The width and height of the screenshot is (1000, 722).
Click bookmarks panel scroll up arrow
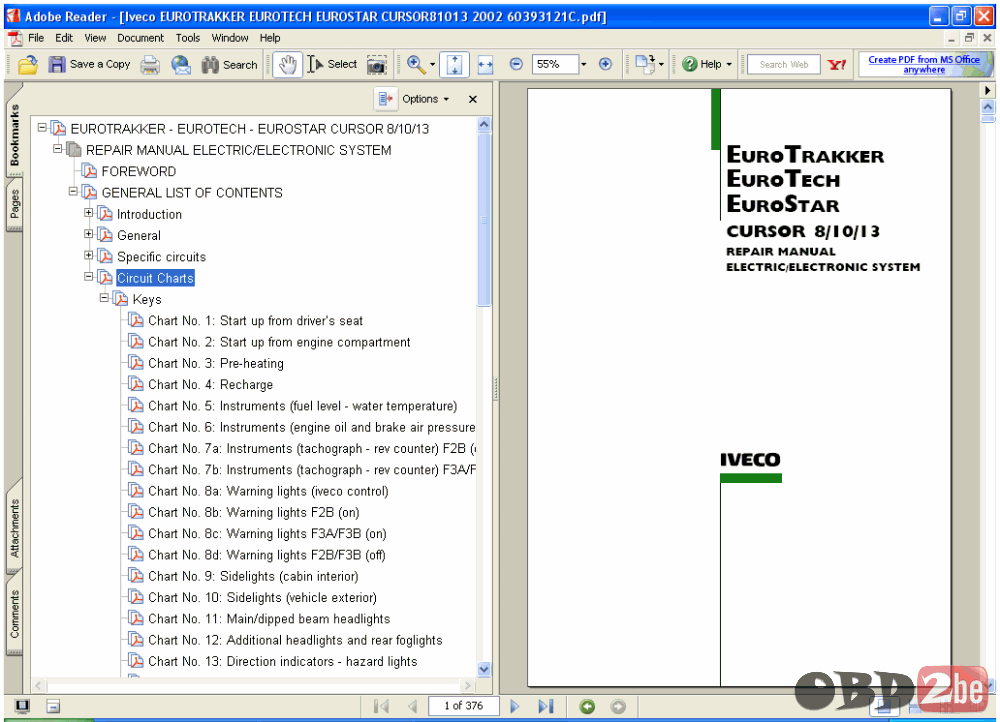[x=484, y=124]
